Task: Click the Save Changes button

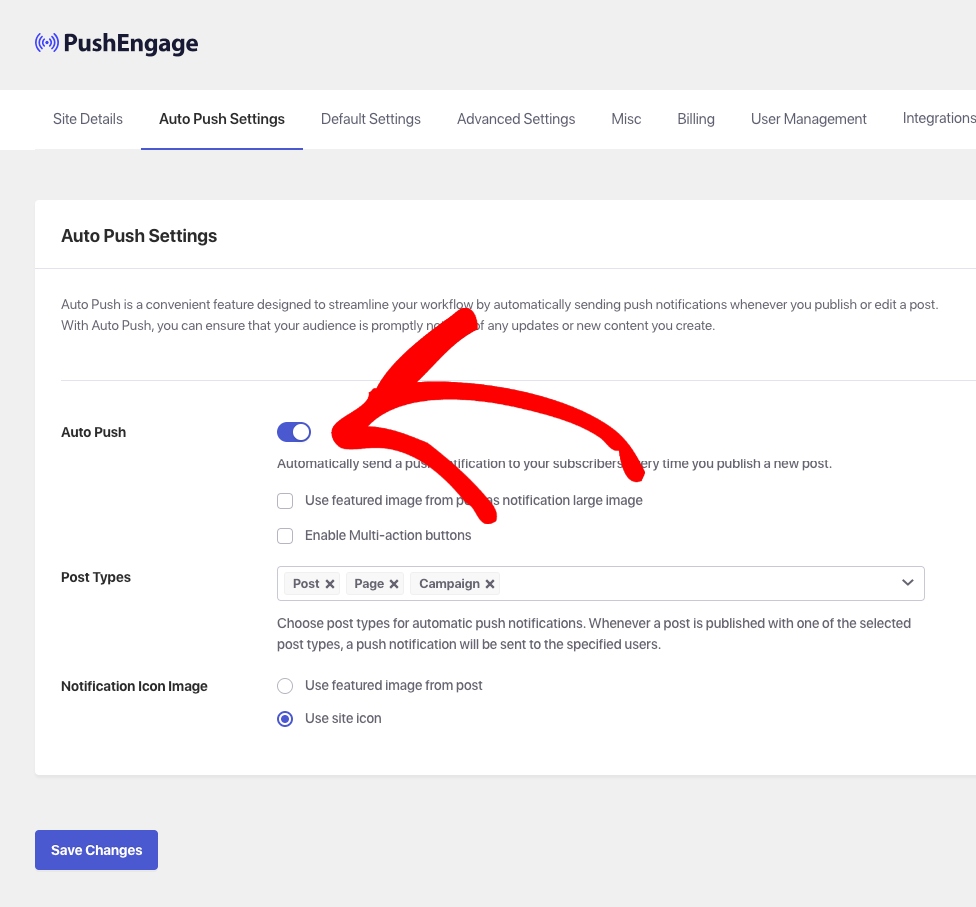Action: tap(96, 850)
